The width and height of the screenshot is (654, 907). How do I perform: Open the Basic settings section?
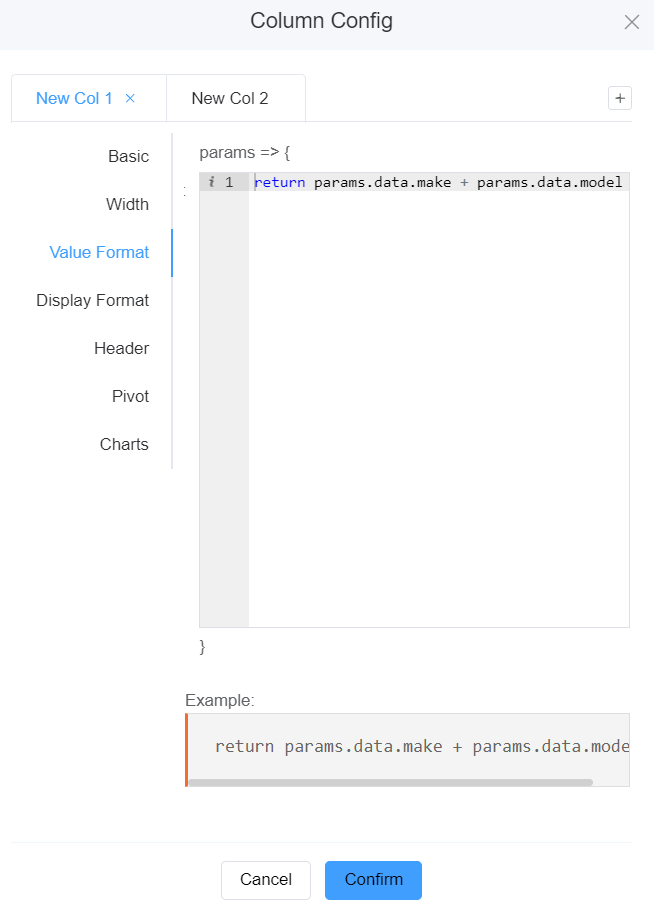click(128, 156)
